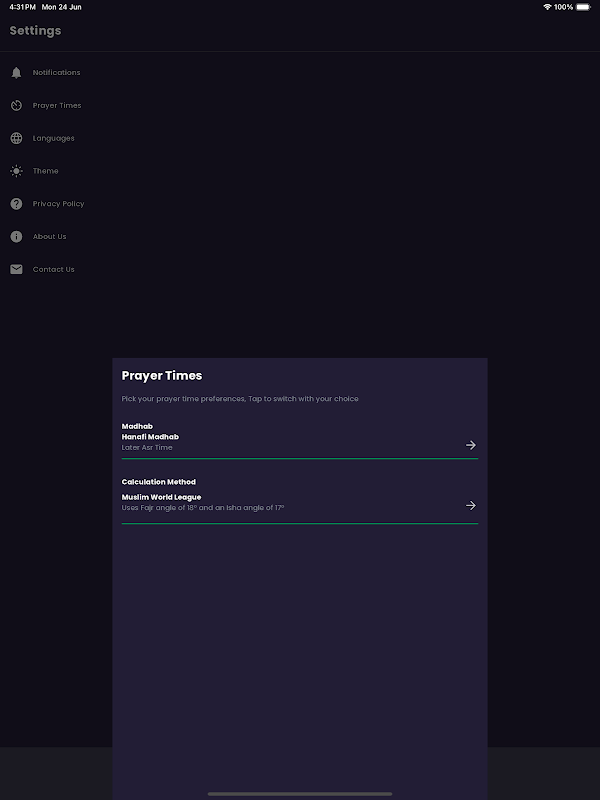Image resolution: width=600 pixels, height=800 pixels.
Task: Open the About Us page
Action: pyautogui.click(x=49, y=237)
